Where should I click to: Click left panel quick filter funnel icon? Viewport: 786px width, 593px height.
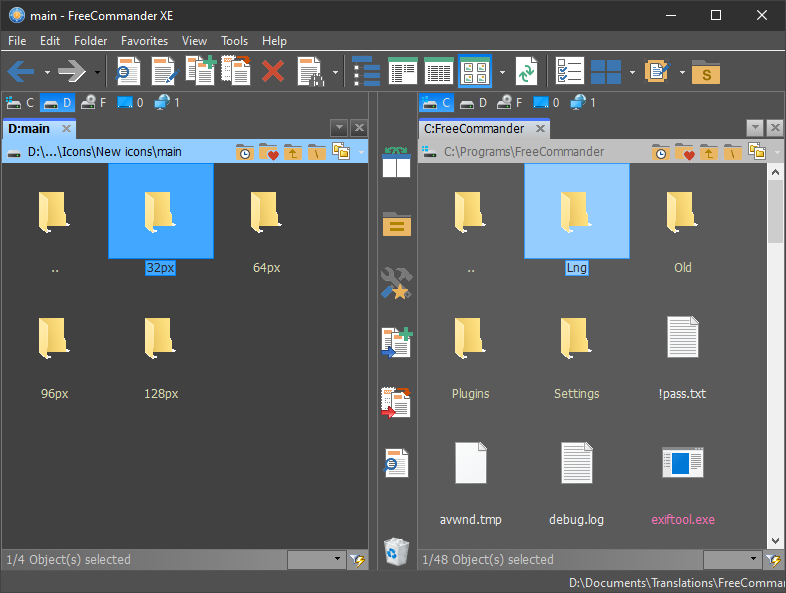357,560
